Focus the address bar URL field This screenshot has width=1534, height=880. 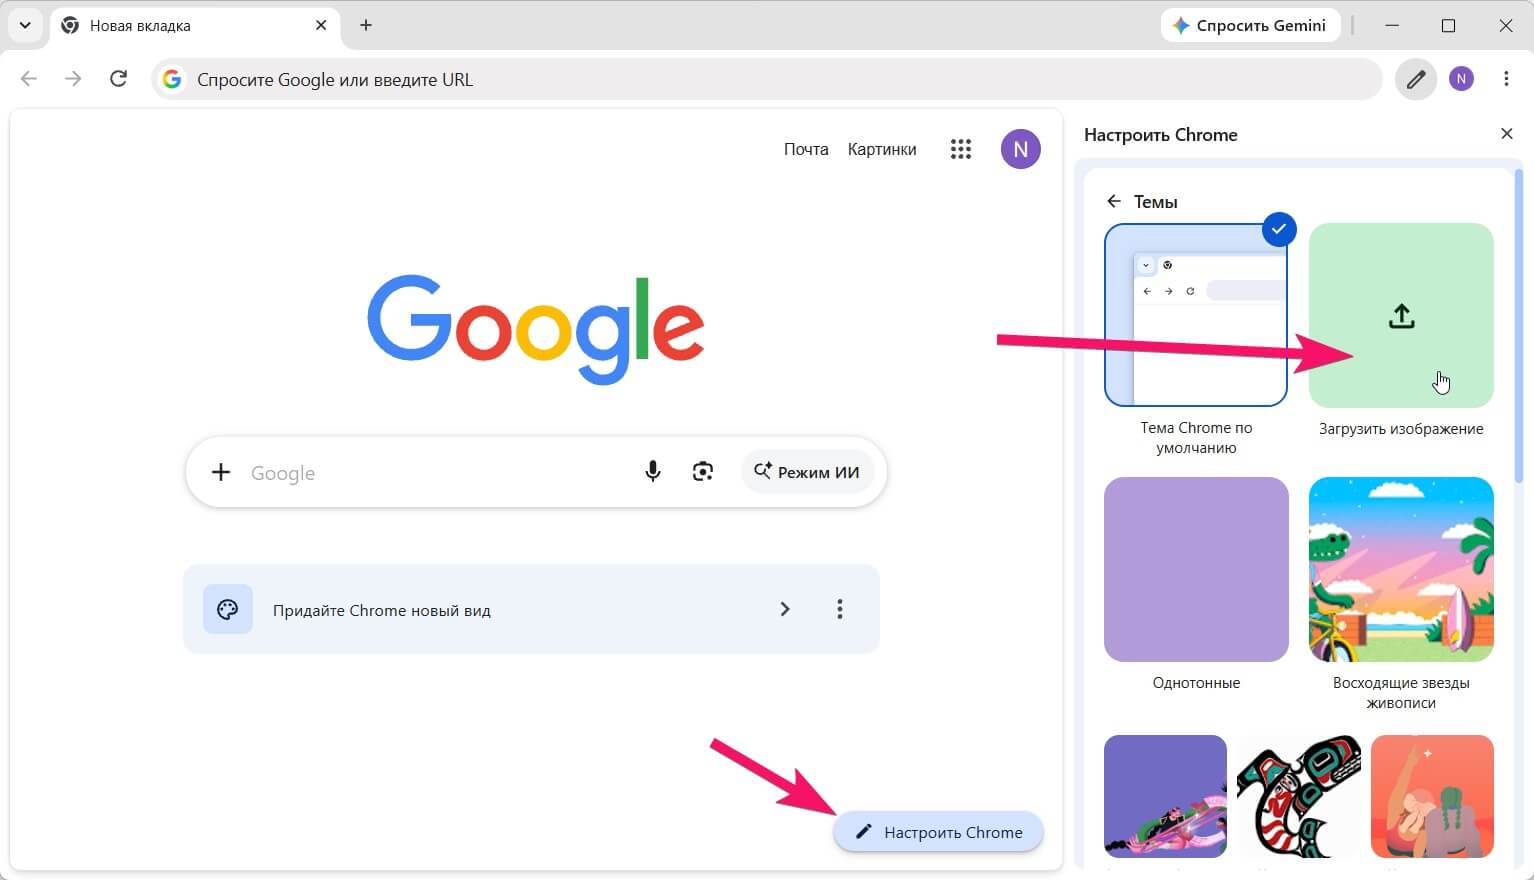(x=767, y=79)
